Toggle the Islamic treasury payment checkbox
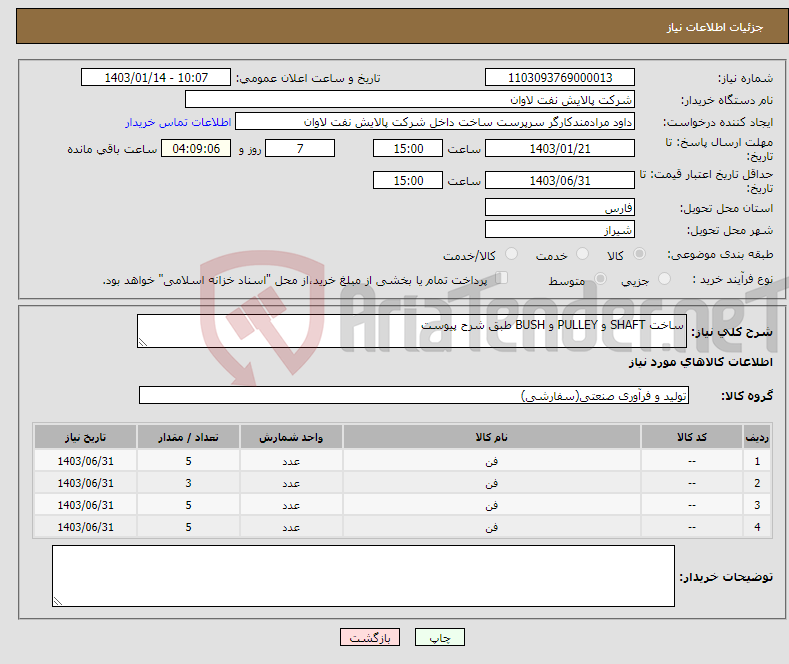The image size is (789, 664). (x=502, y=278)
